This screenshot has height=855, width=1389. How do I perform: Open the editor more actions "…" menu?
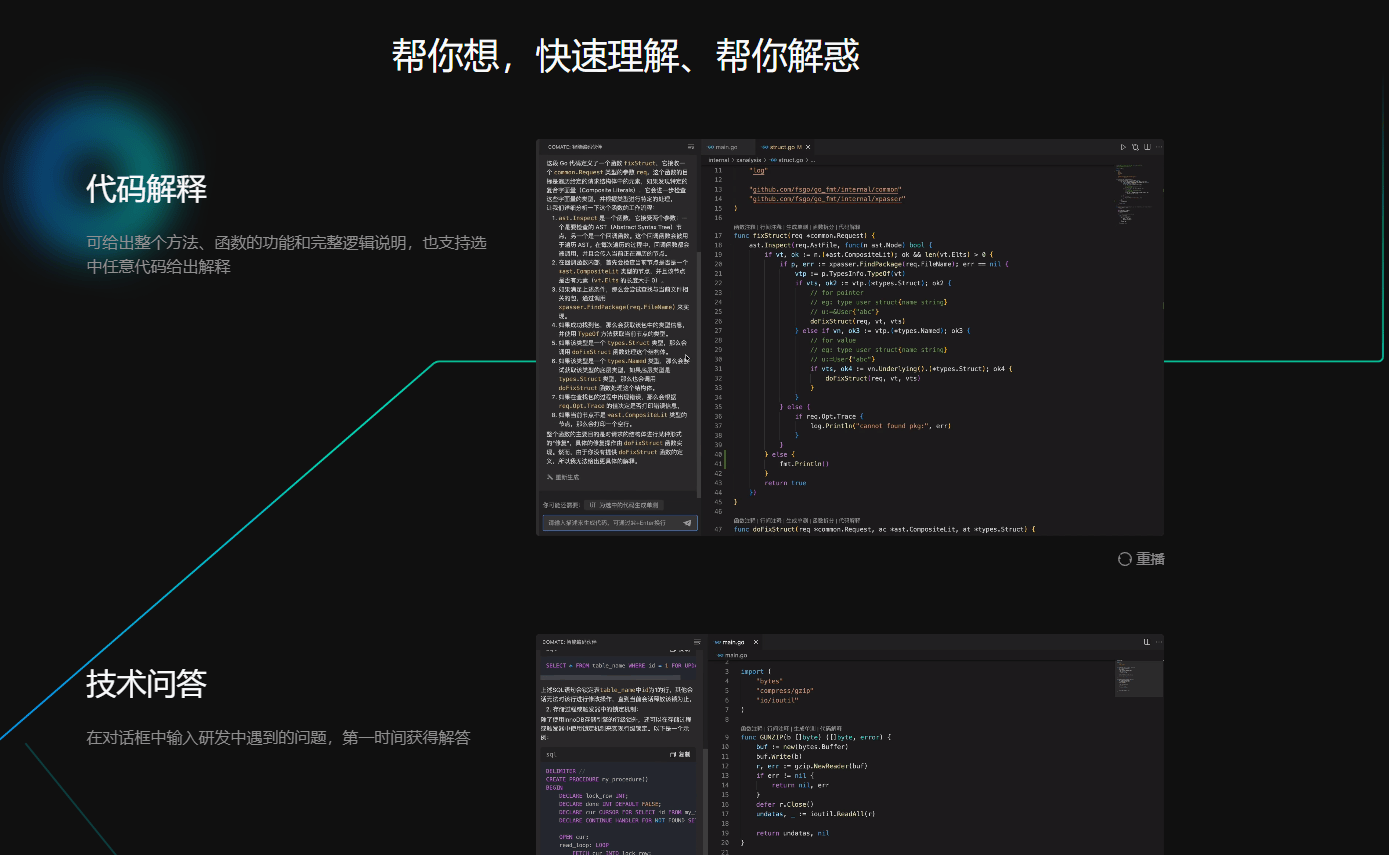(x=1158, y=147)
